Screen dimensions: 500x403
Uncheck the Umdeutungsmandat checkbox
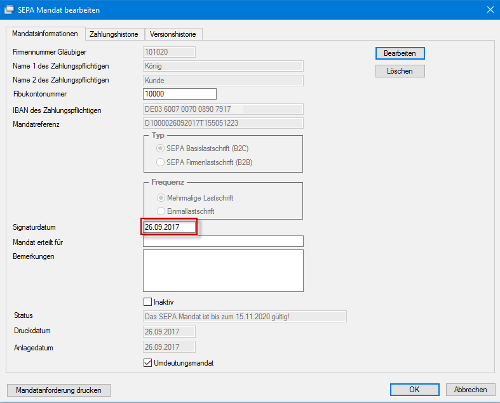147,363
